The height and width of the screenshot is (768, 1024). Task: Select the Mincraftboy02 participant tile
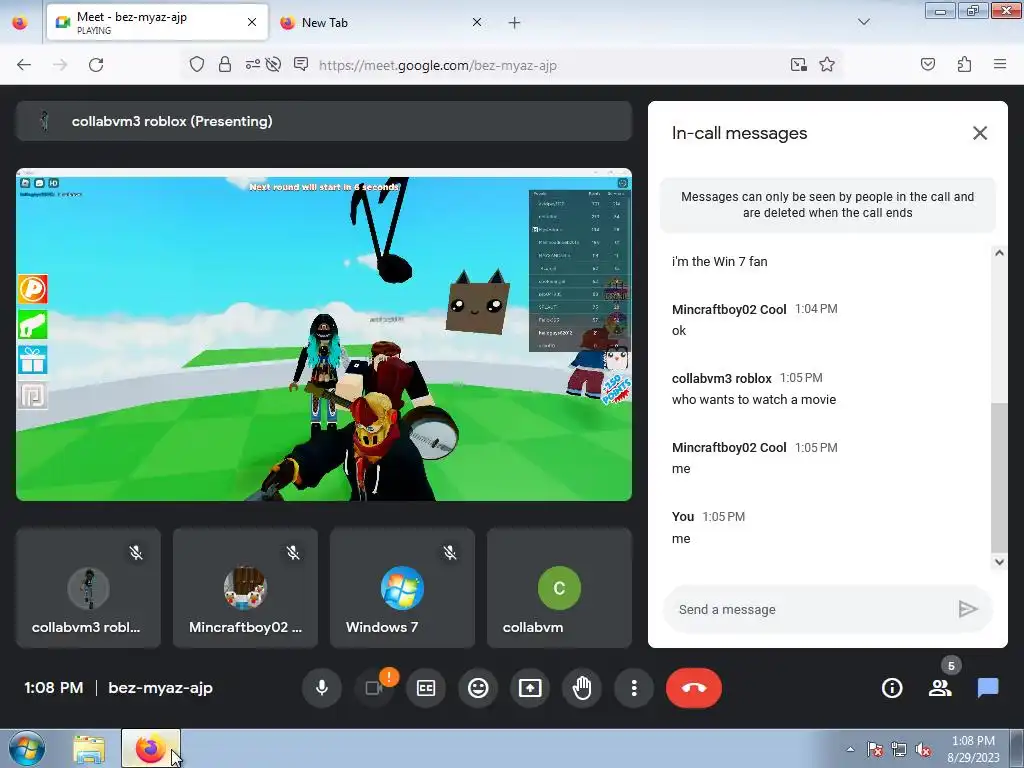(246, 588)
